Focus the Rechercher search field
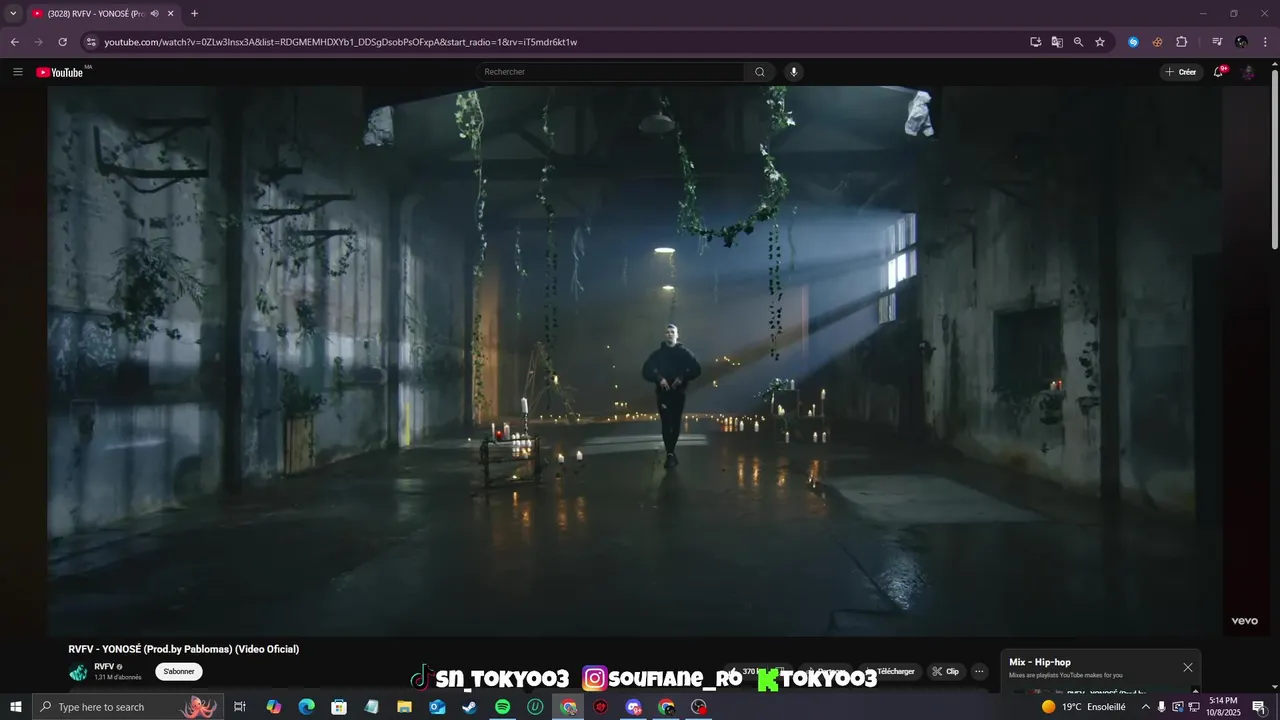 point(610,72)
